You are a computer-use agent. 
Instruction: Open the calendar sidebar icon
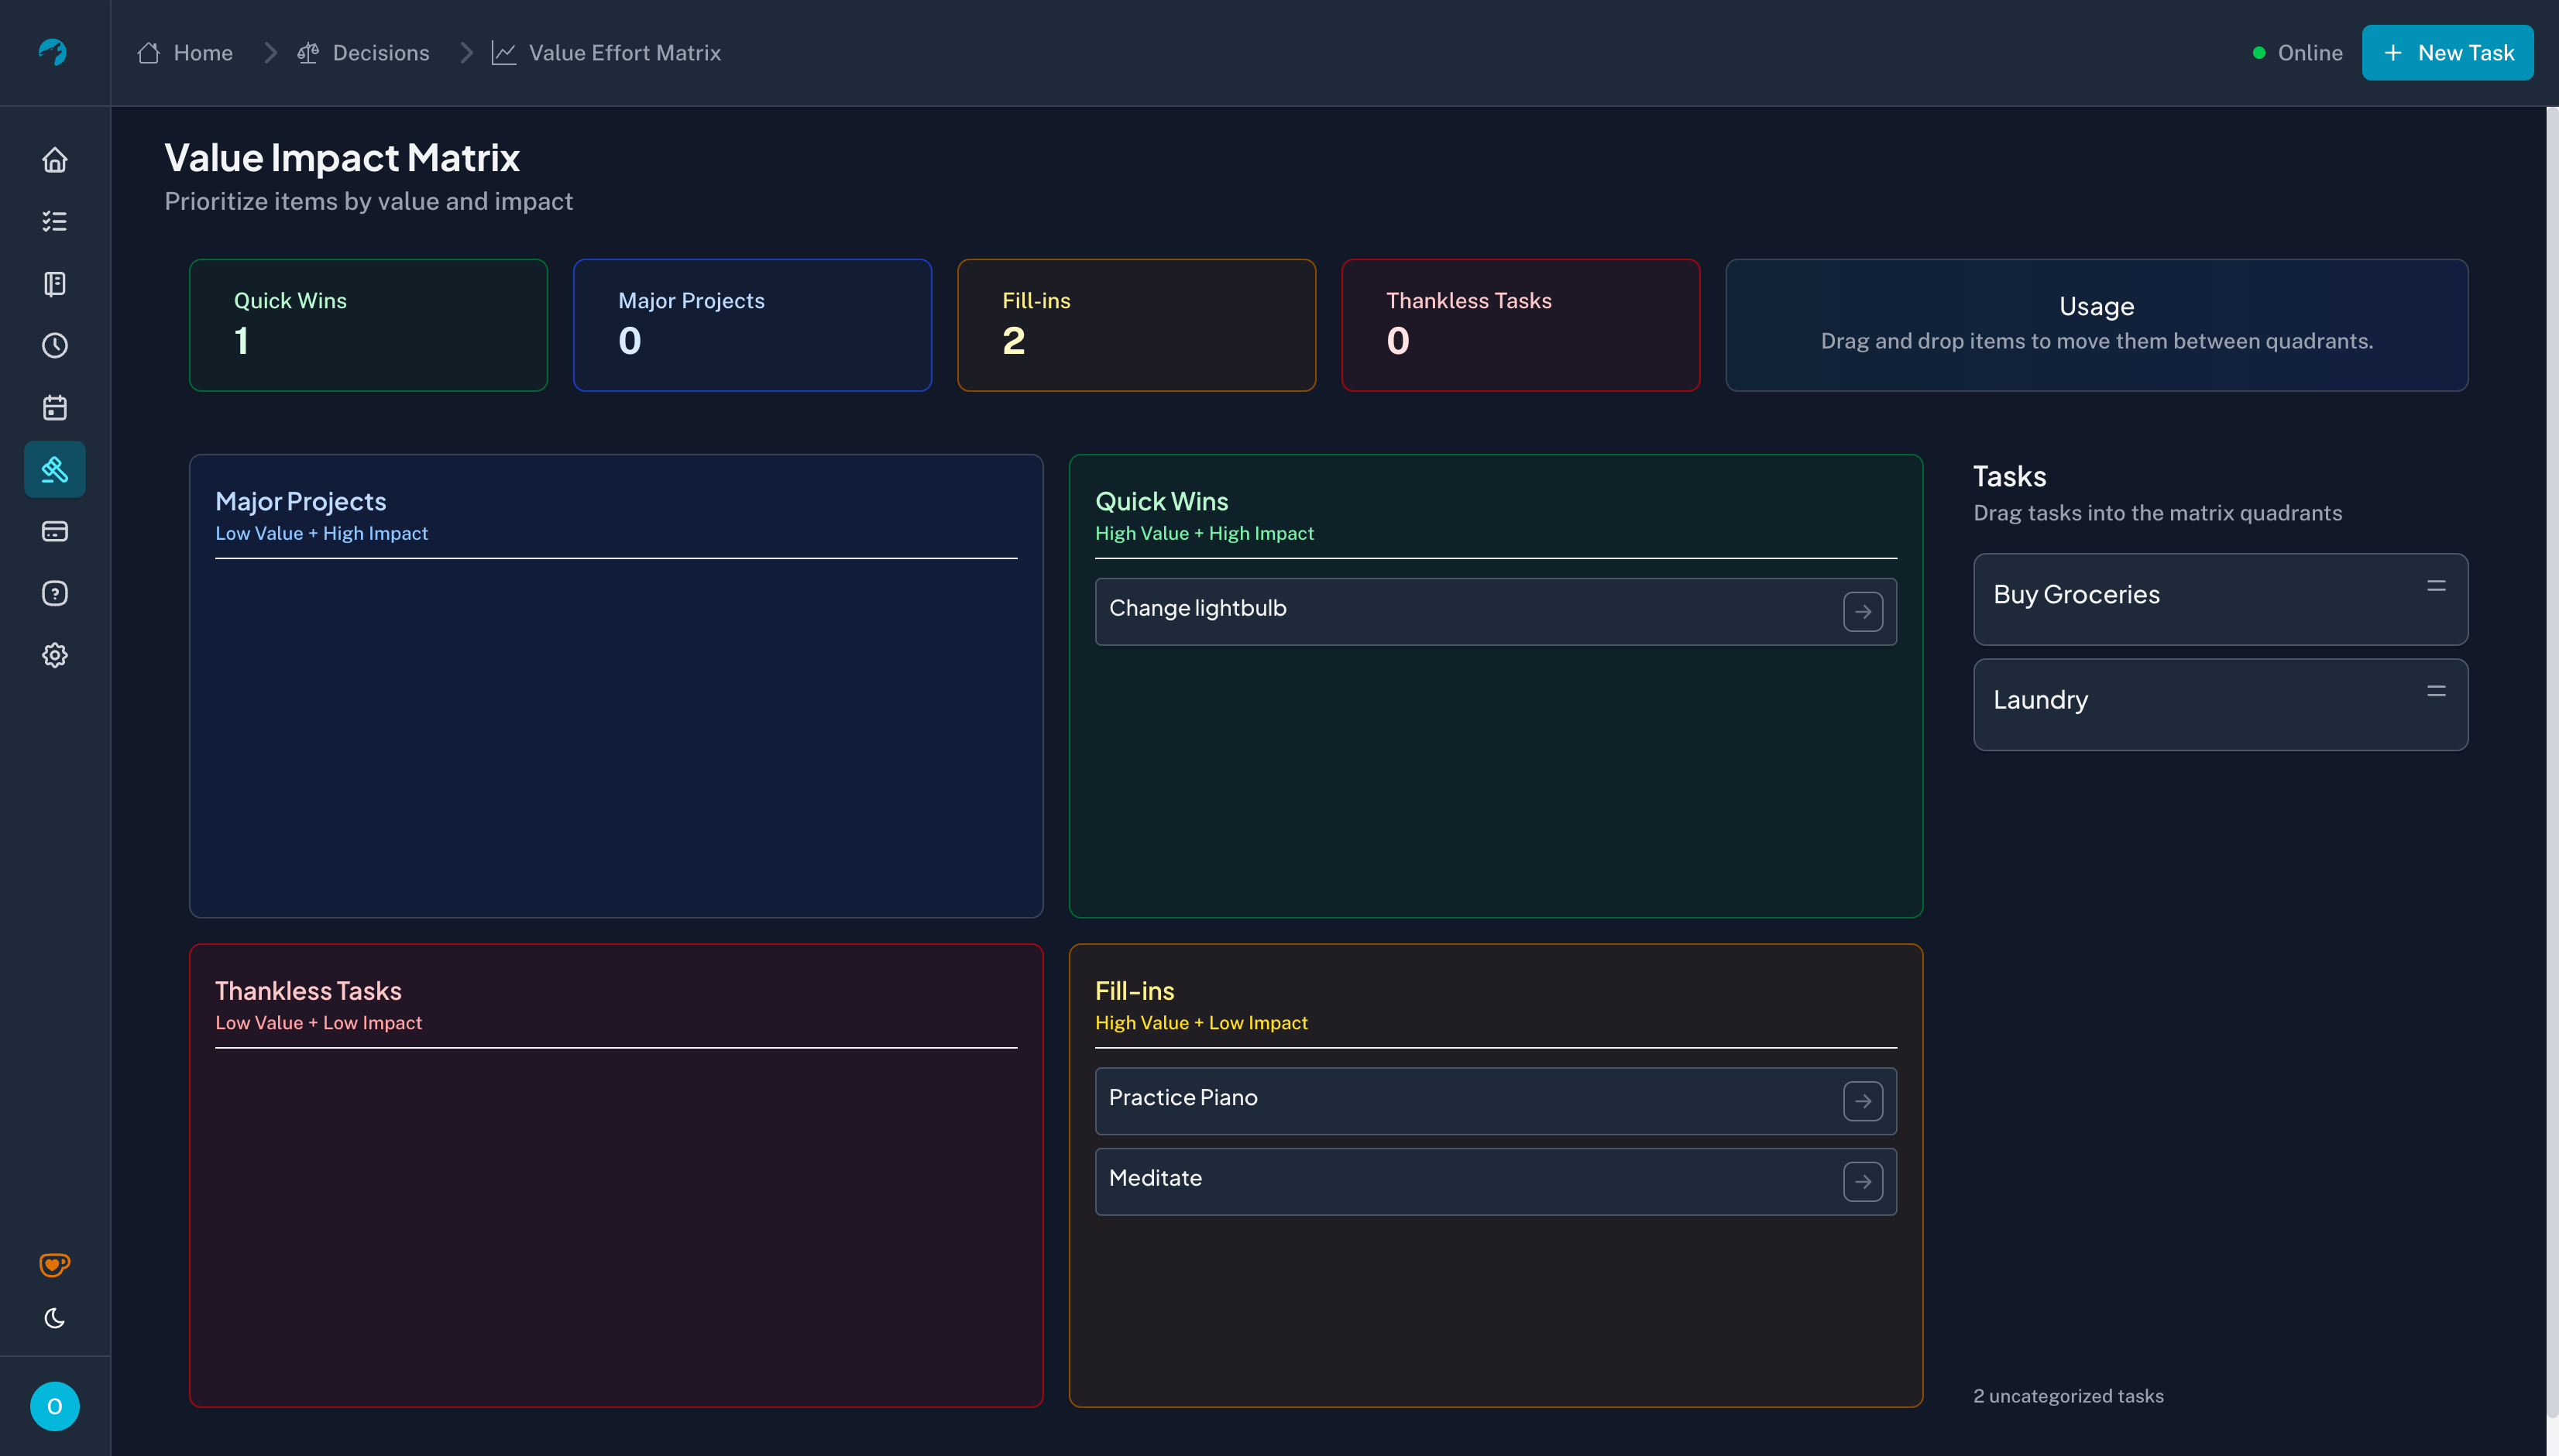(55, 408)
